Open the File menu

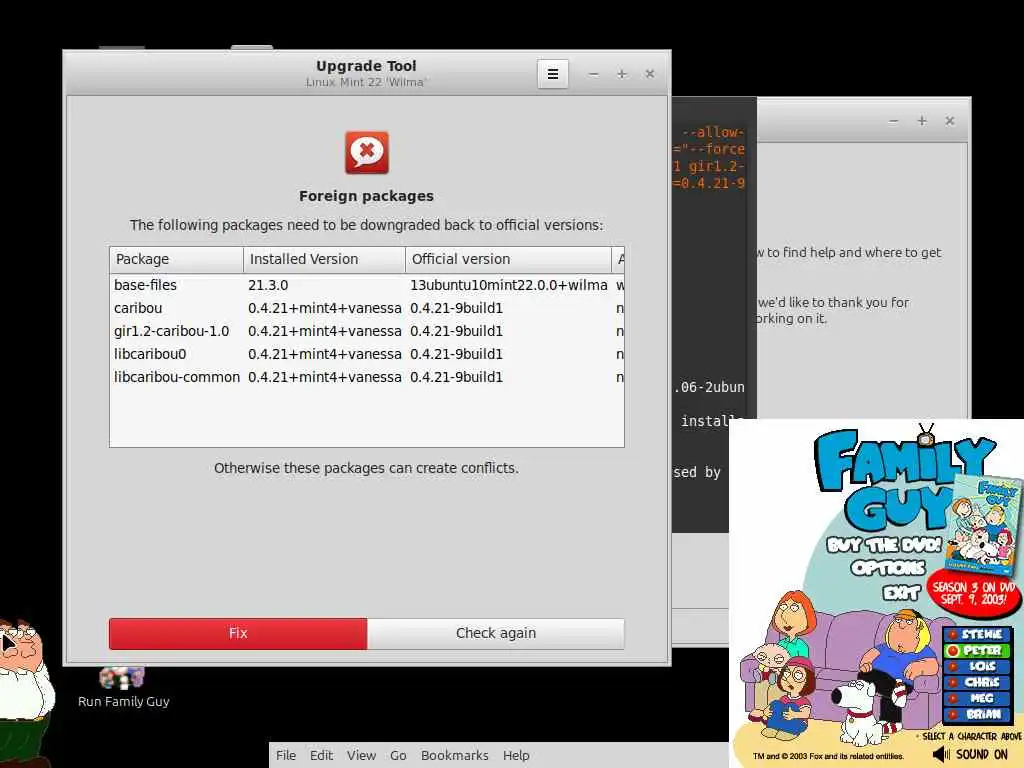[x=285, y=756]
